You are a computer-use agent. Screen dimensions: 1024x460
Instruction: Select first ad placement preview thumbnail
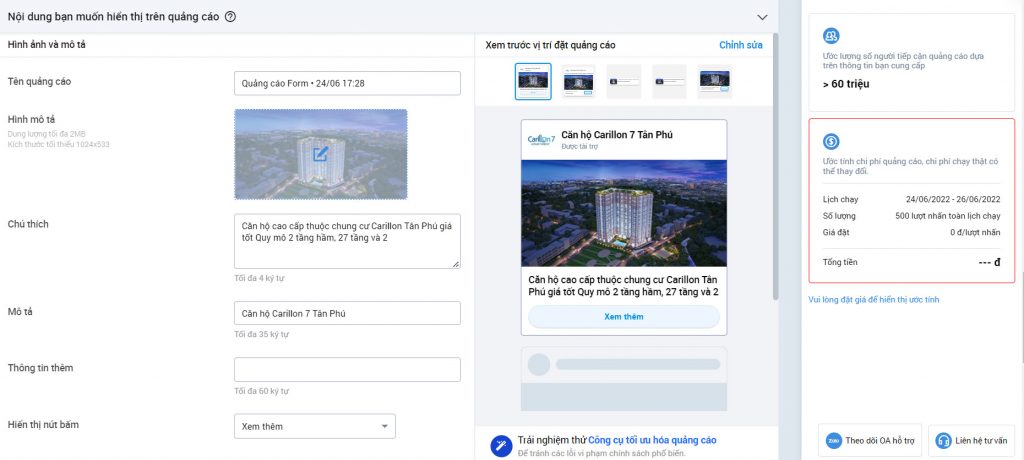[x=533, y=81]
